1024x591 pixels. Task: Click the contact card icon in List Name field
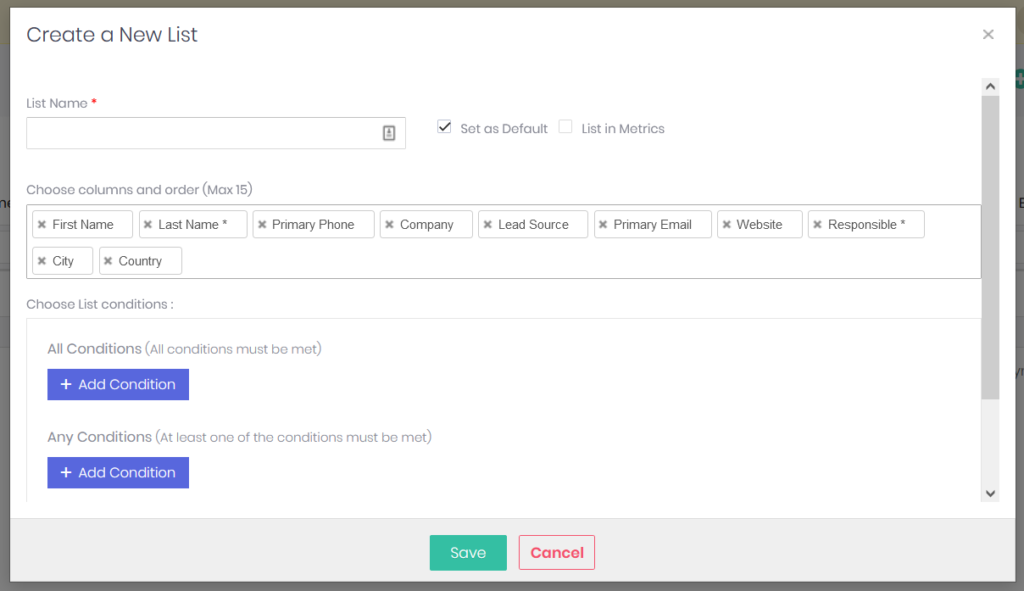coord(389,133)
